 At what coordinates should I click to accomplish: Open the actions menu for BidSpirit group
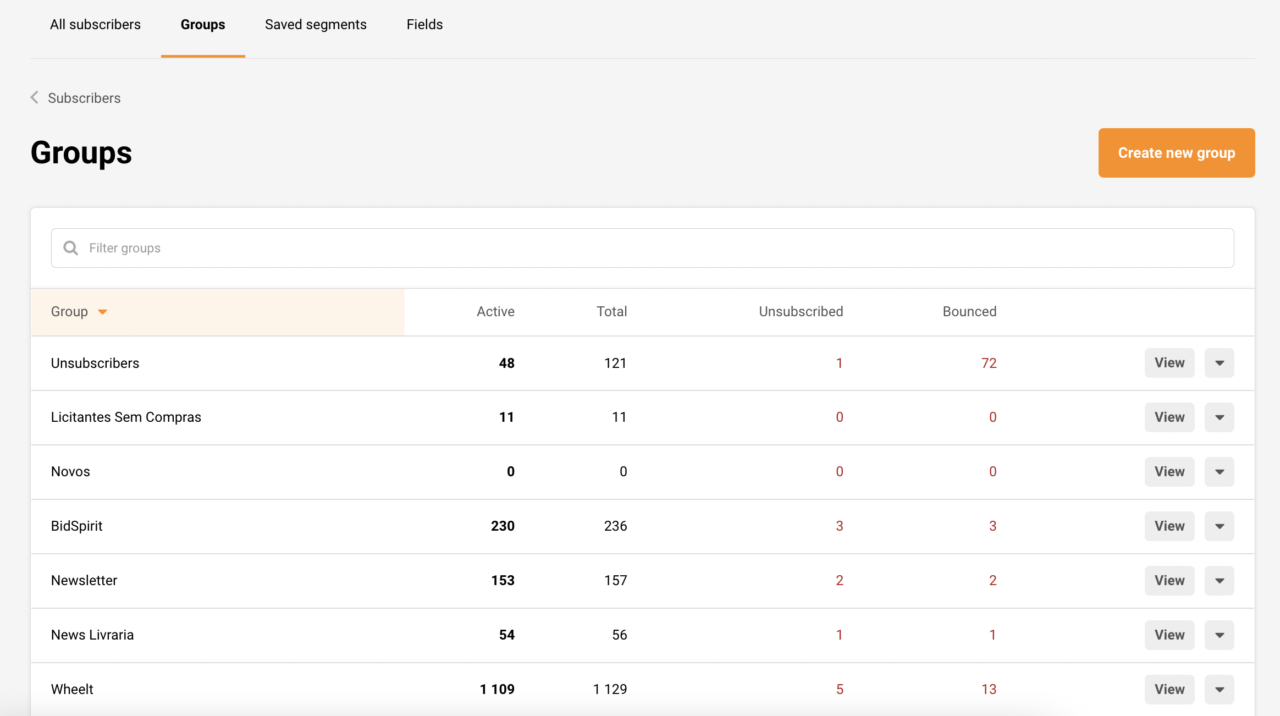point(1219,526)
